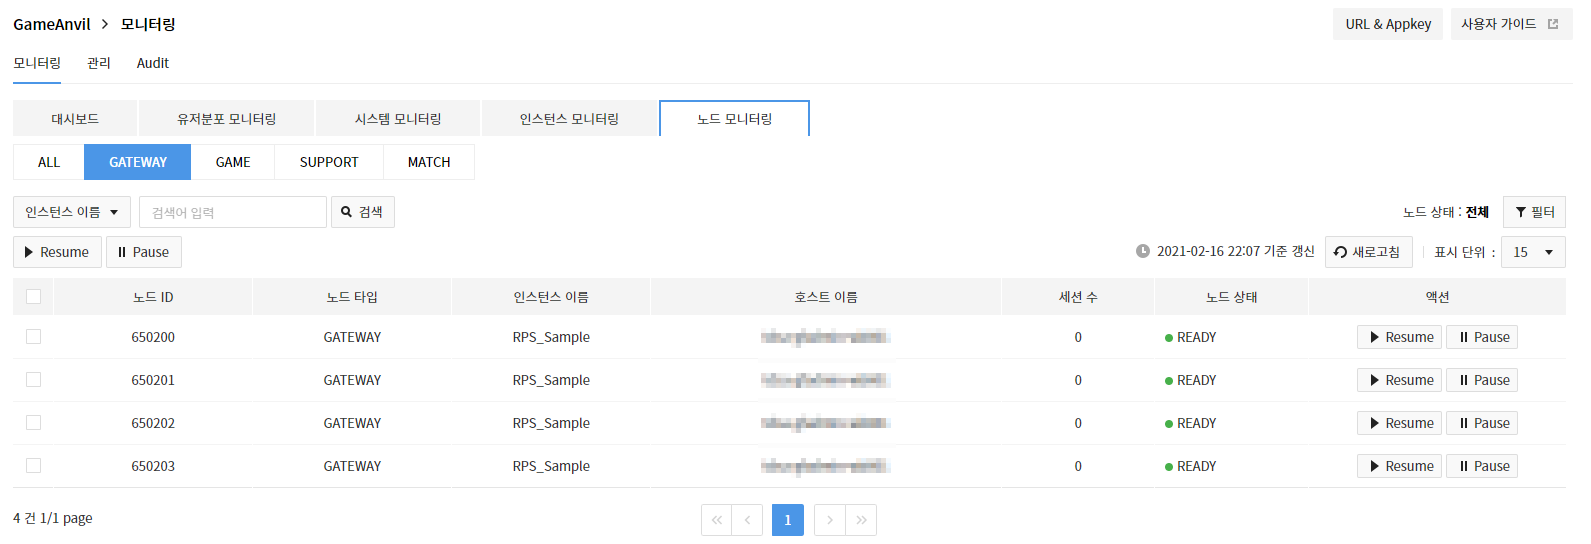1591x544 pixels.
Task: Click the GameAnvil breadcrumb link
Action: 52,24
